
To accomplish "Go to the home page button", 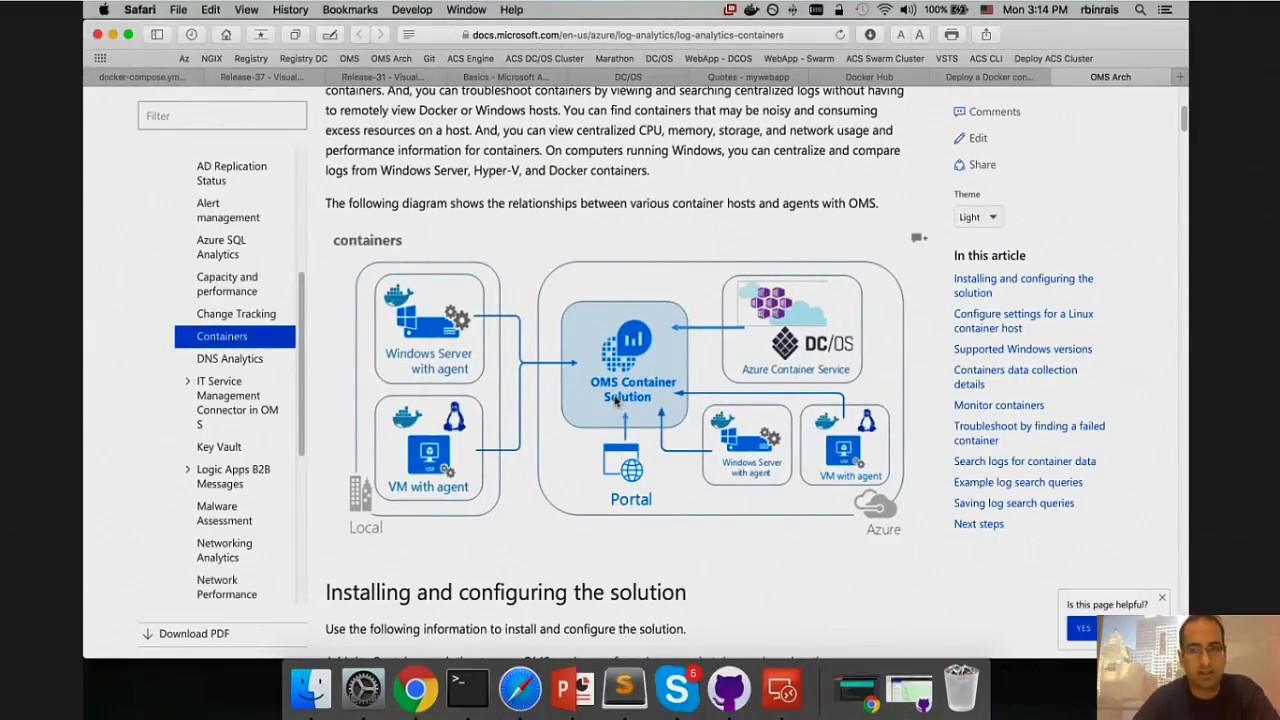I will click(x=226, y=34).
